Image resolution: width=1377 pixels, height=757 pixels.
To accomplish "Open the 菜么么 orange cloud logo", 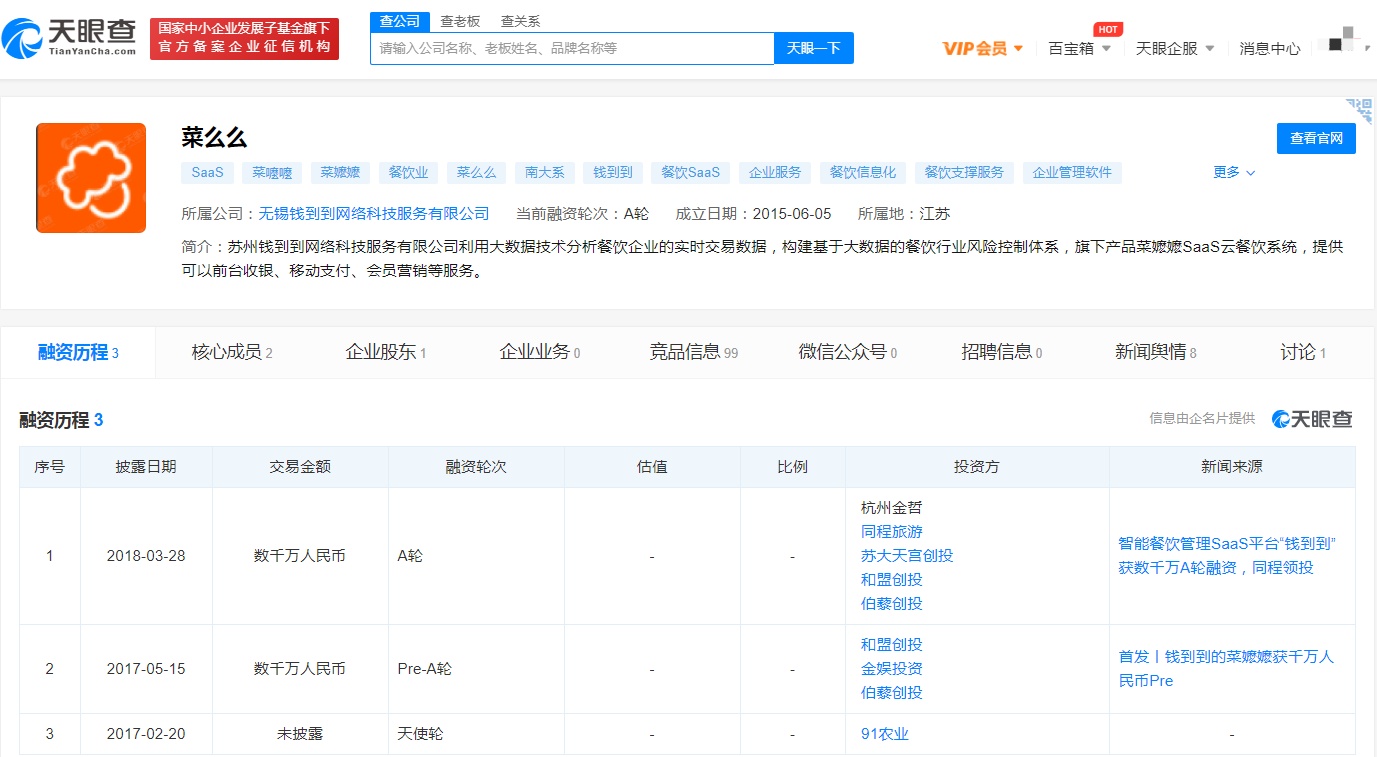I will click(x=91, y=178).
